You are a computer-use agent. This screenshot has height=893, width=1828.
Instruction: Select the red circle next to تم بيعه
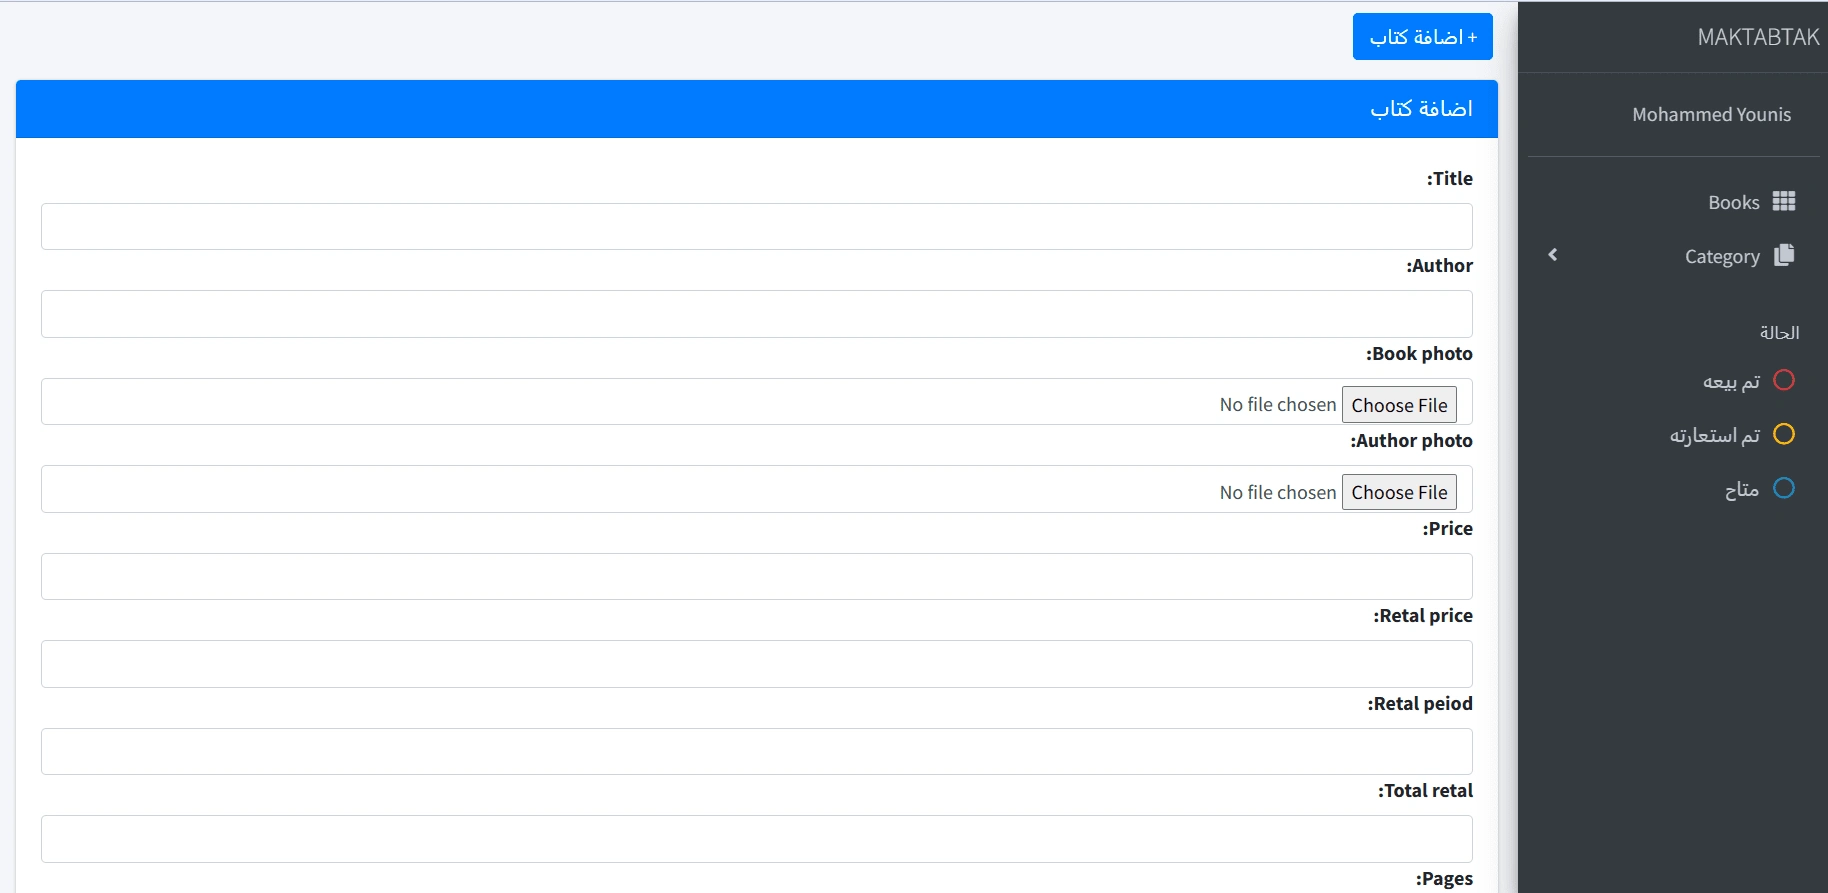1784,380
